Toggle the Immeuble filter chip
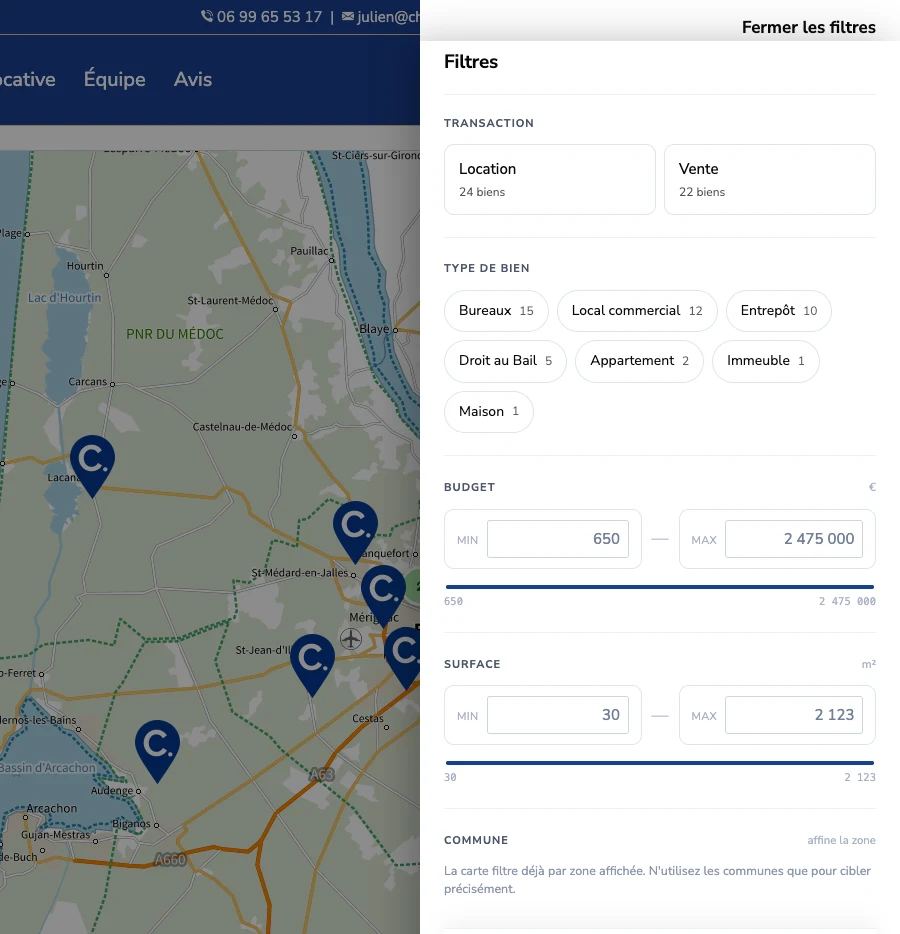The height and width of the screenshot is (934, 900). click(x=765, y=361)
